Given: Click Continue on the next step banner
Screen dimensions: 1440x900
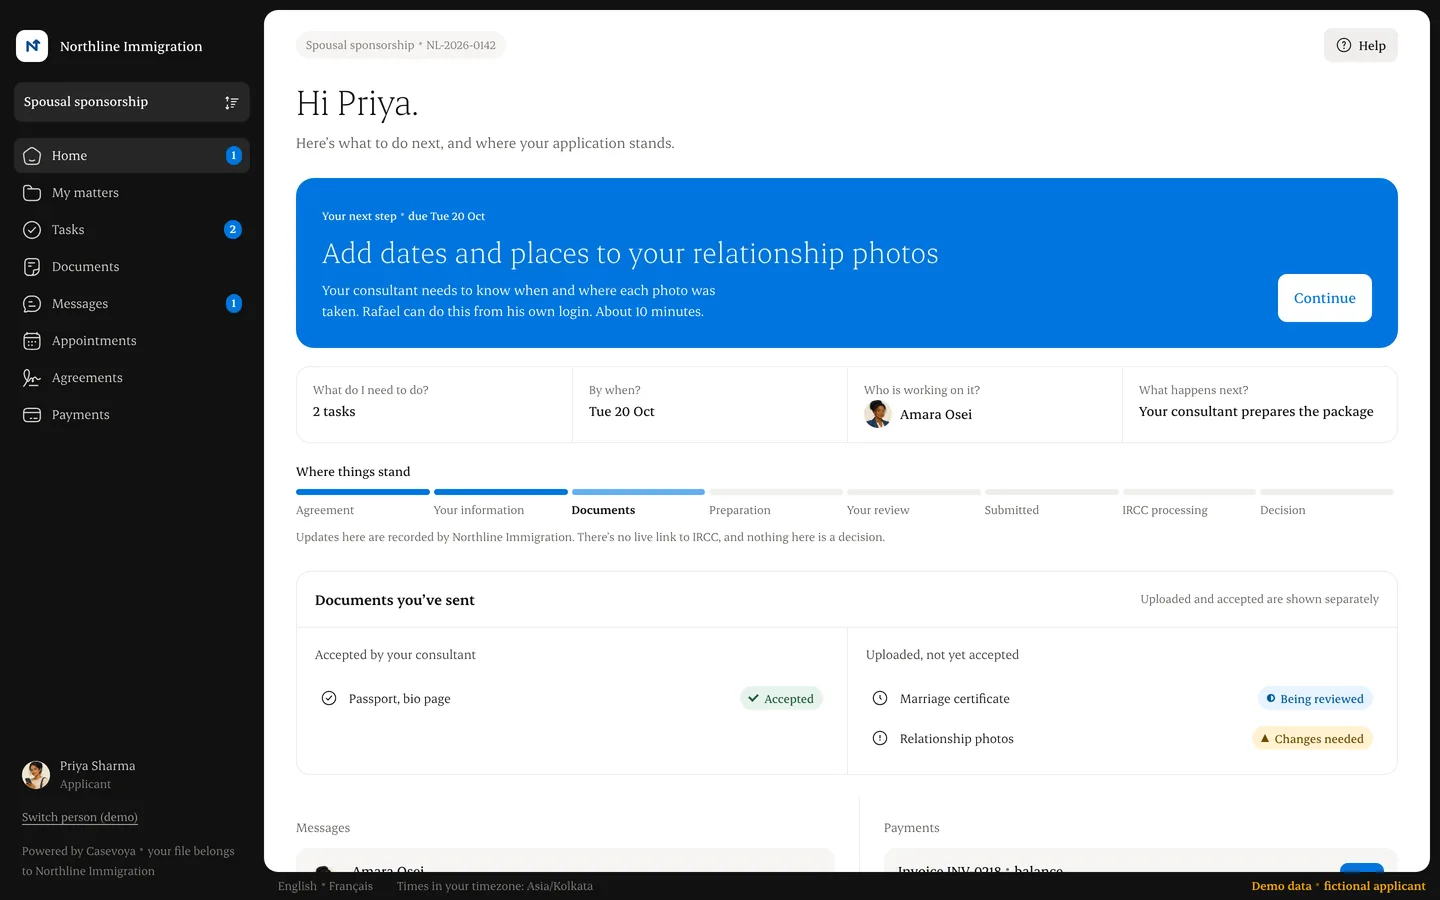Looking at the screenshot, I should pos(1325,298).
